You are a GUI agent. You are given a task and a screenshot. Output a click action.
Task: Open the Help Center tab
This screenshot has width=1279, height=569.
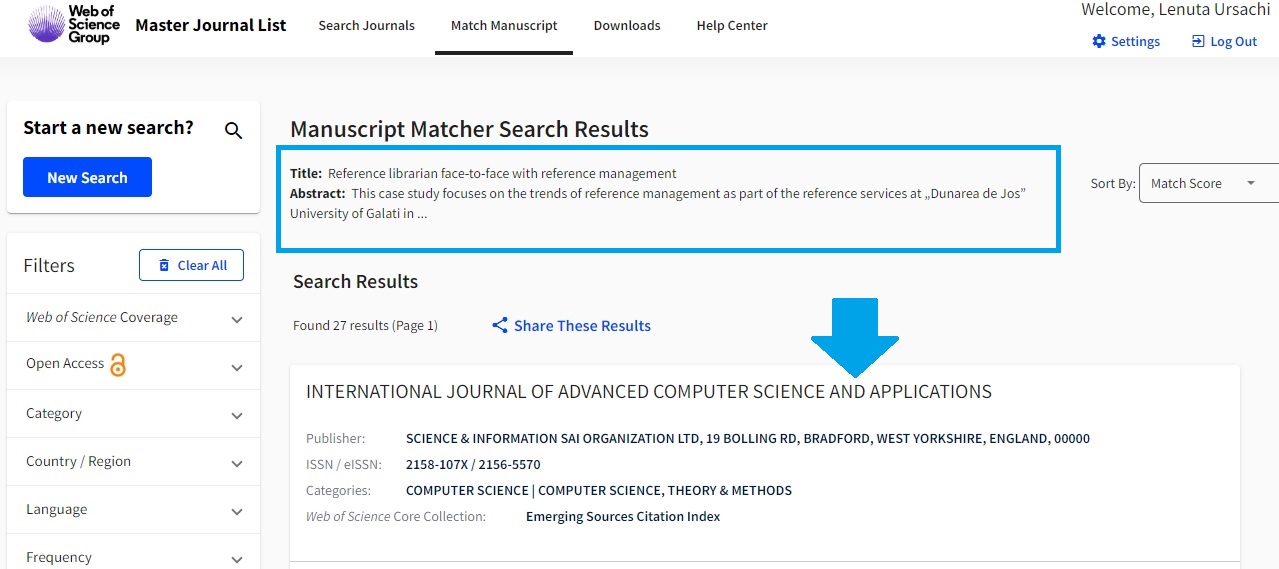(x=732, y=26)
